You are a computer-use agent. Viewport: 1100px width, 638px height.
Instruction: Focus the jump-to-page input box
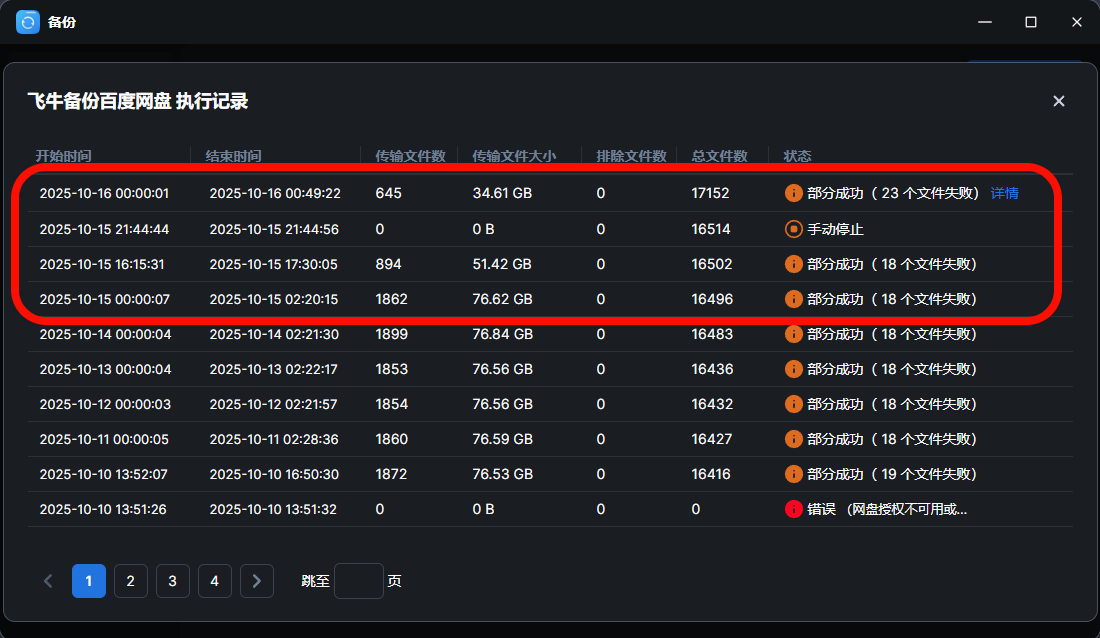point(358,581)
